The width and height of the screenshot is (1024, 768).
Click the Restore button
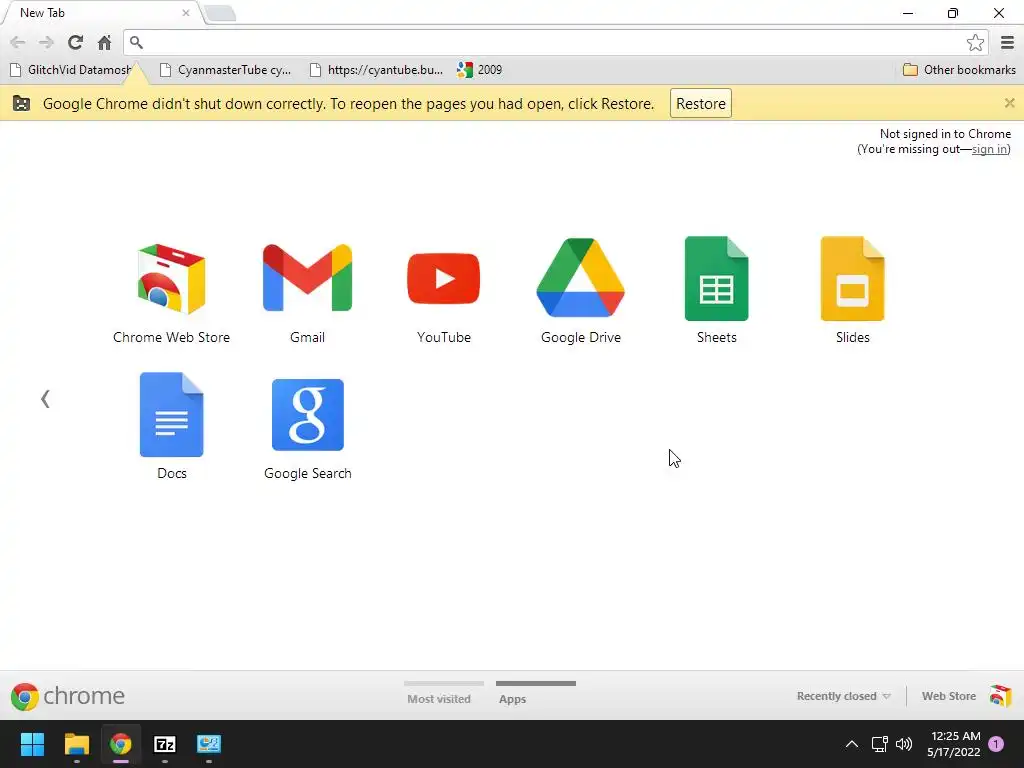coord(701,103)
